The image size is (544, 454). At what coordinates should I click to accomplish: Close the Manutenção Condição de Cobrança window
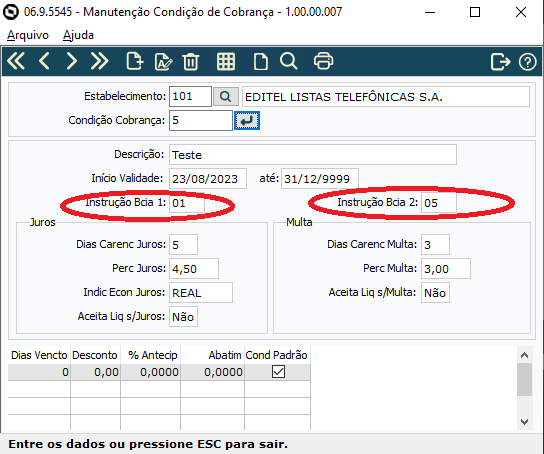click(x=520, y=12)
